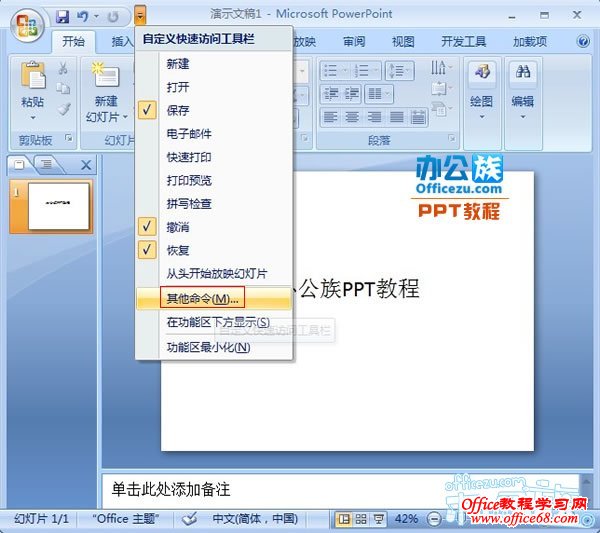Click the Copy icon in clipboard group
The width and height of the screenshot is (600, 533).
[x=63, y=88]
